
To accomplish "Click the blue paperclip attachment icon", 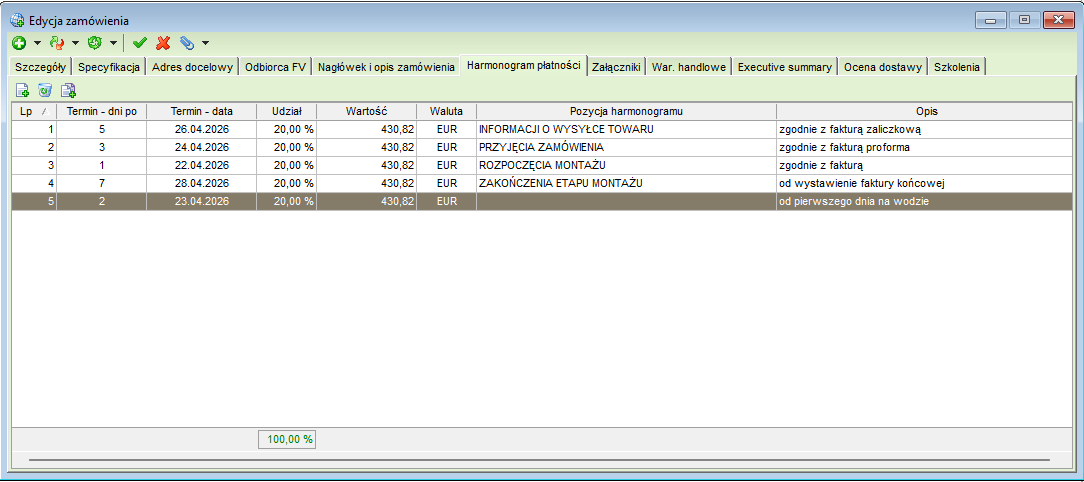I will coord(187,43).
